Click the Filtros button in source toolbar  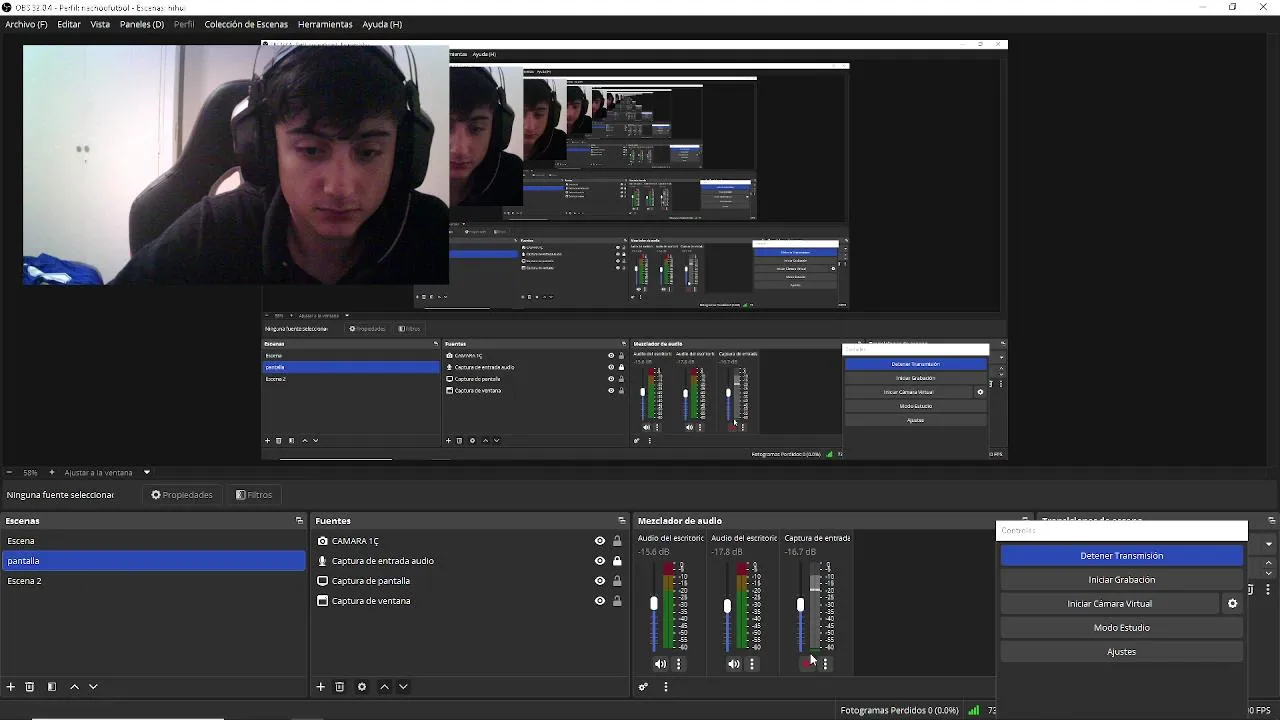tap(254, 495)
